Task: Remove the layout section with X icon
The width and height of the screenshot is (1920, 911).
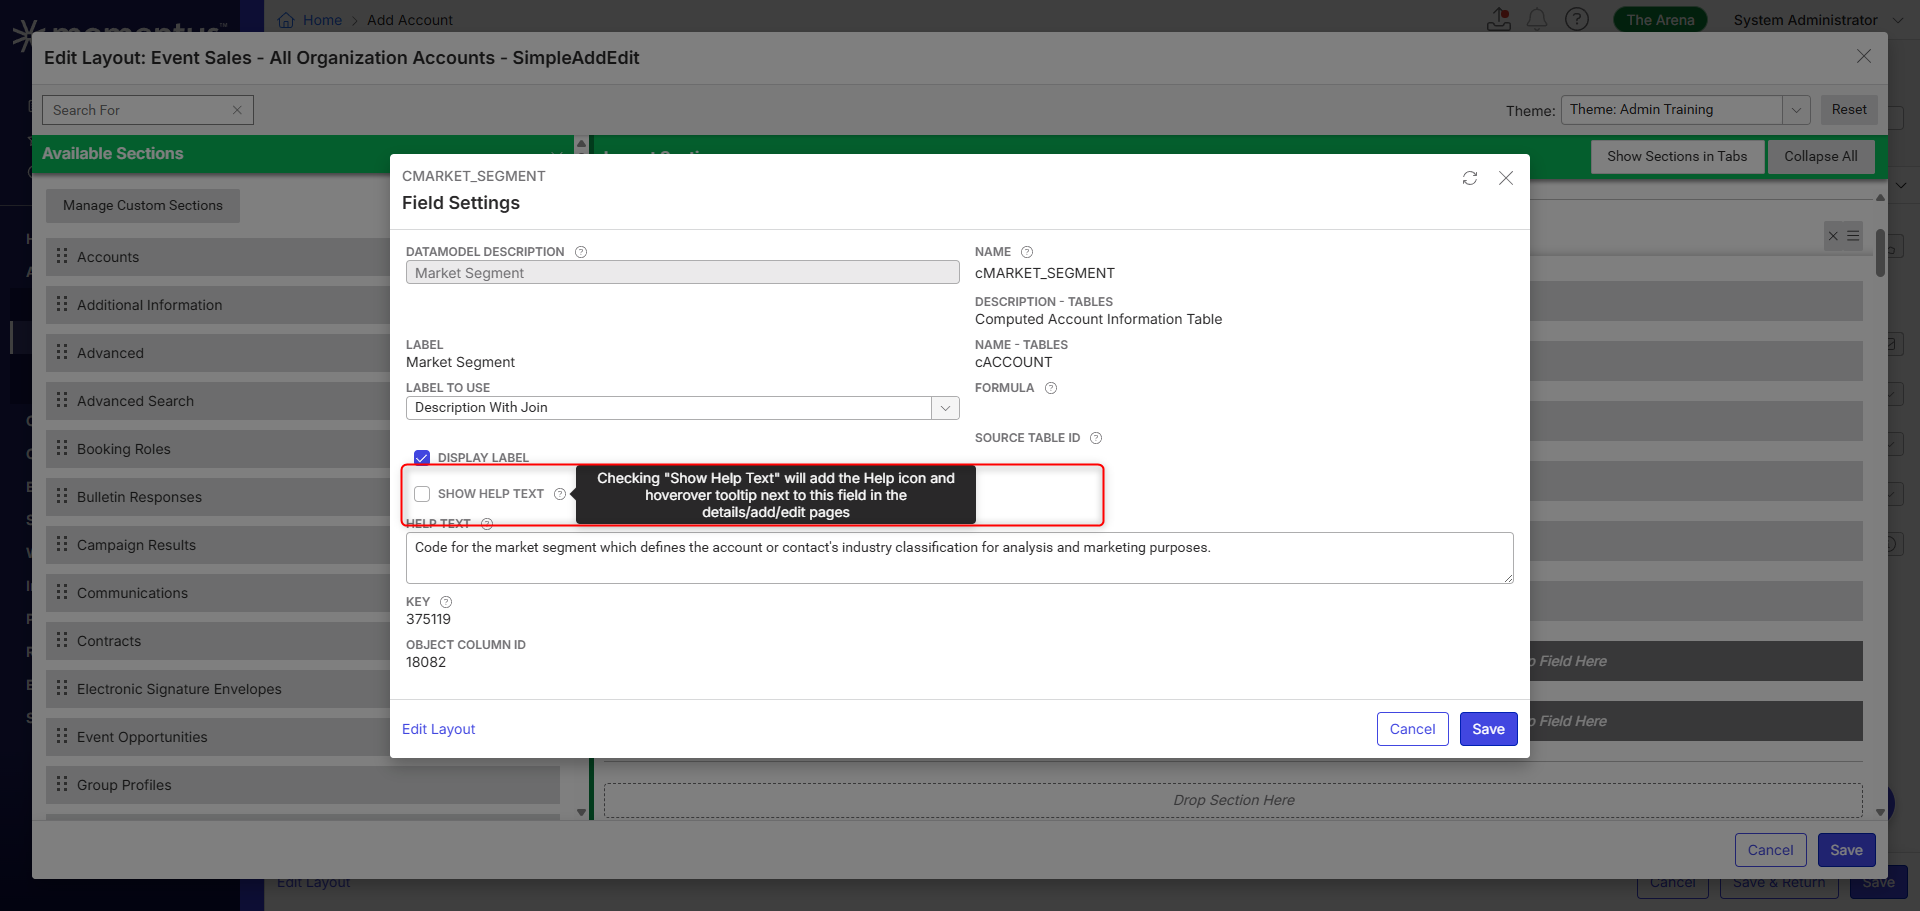Action: tap(1833, 236)
